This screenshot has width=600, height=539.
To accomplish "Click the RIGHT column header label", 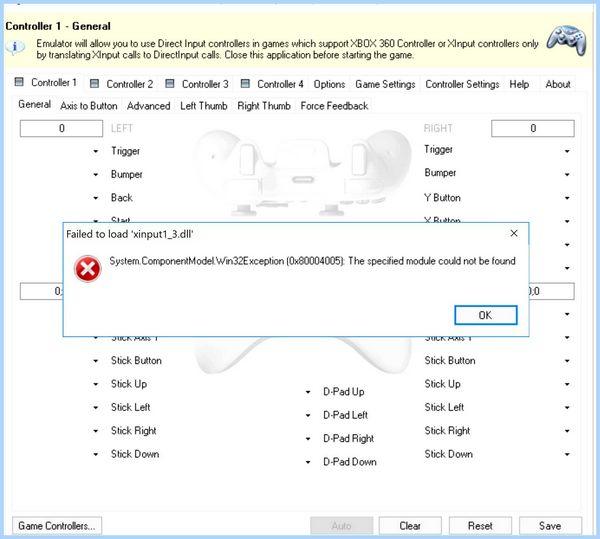I will (438, 128).
